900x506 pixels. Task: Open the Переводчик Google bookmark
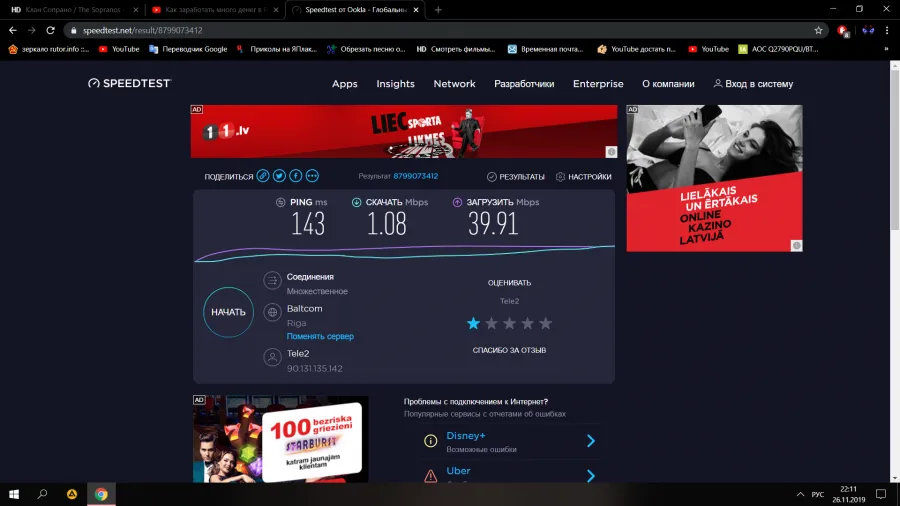[188, 49]
